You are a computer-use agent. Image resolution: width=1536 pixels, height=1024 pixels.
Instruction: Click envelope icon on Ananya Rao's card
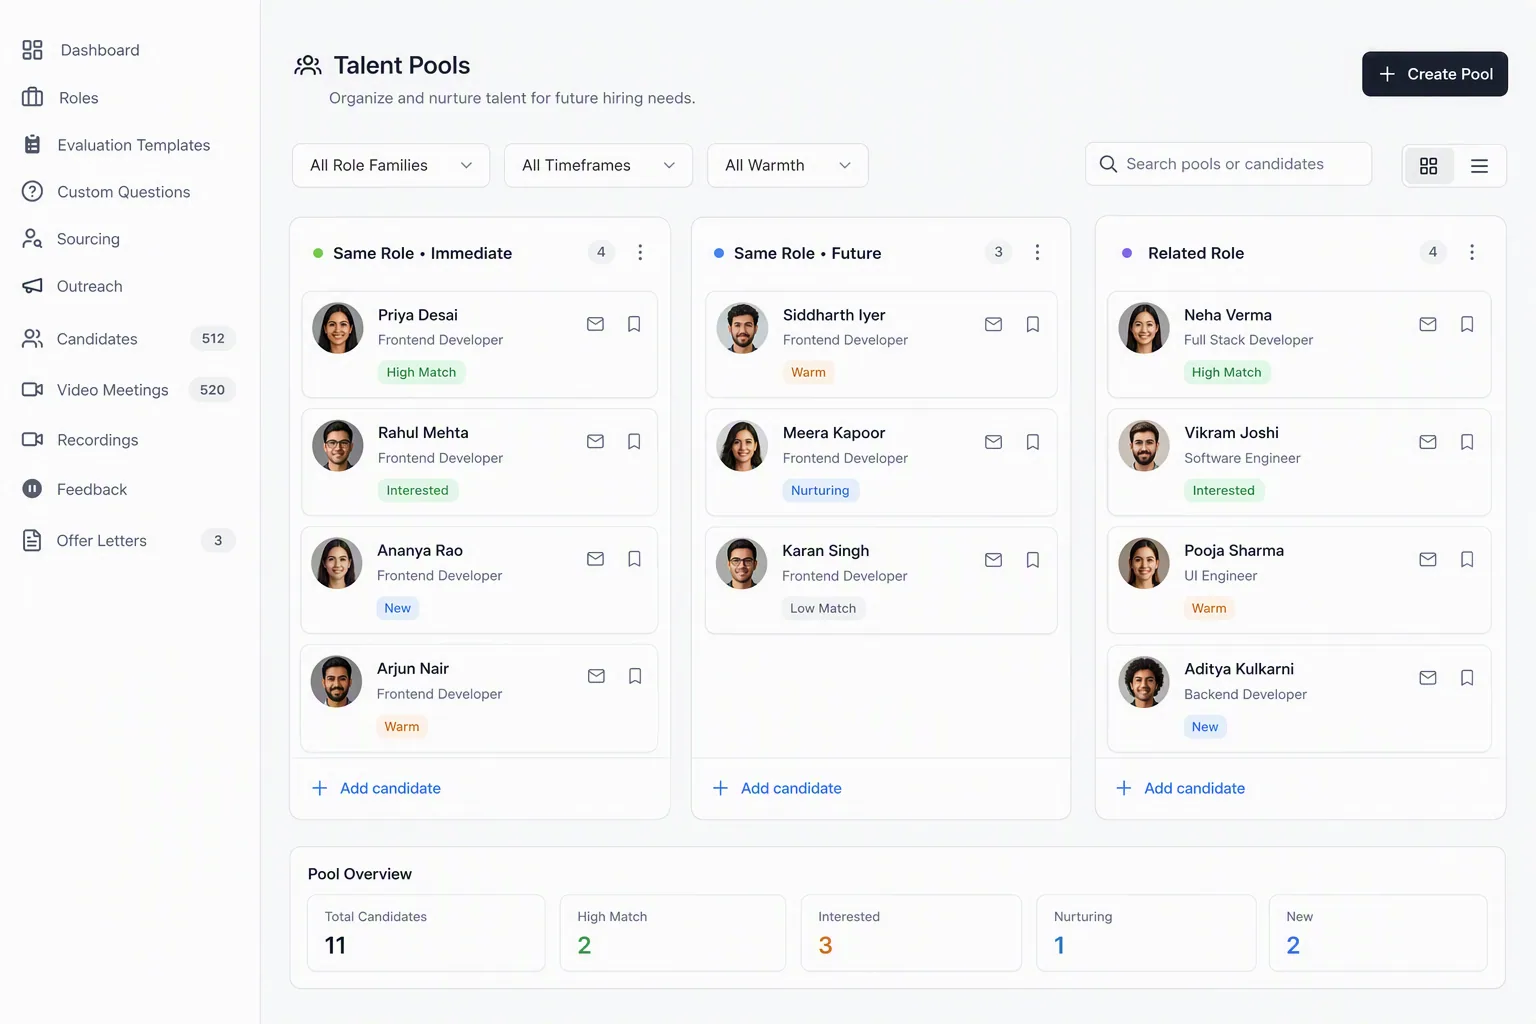(595, 559)
